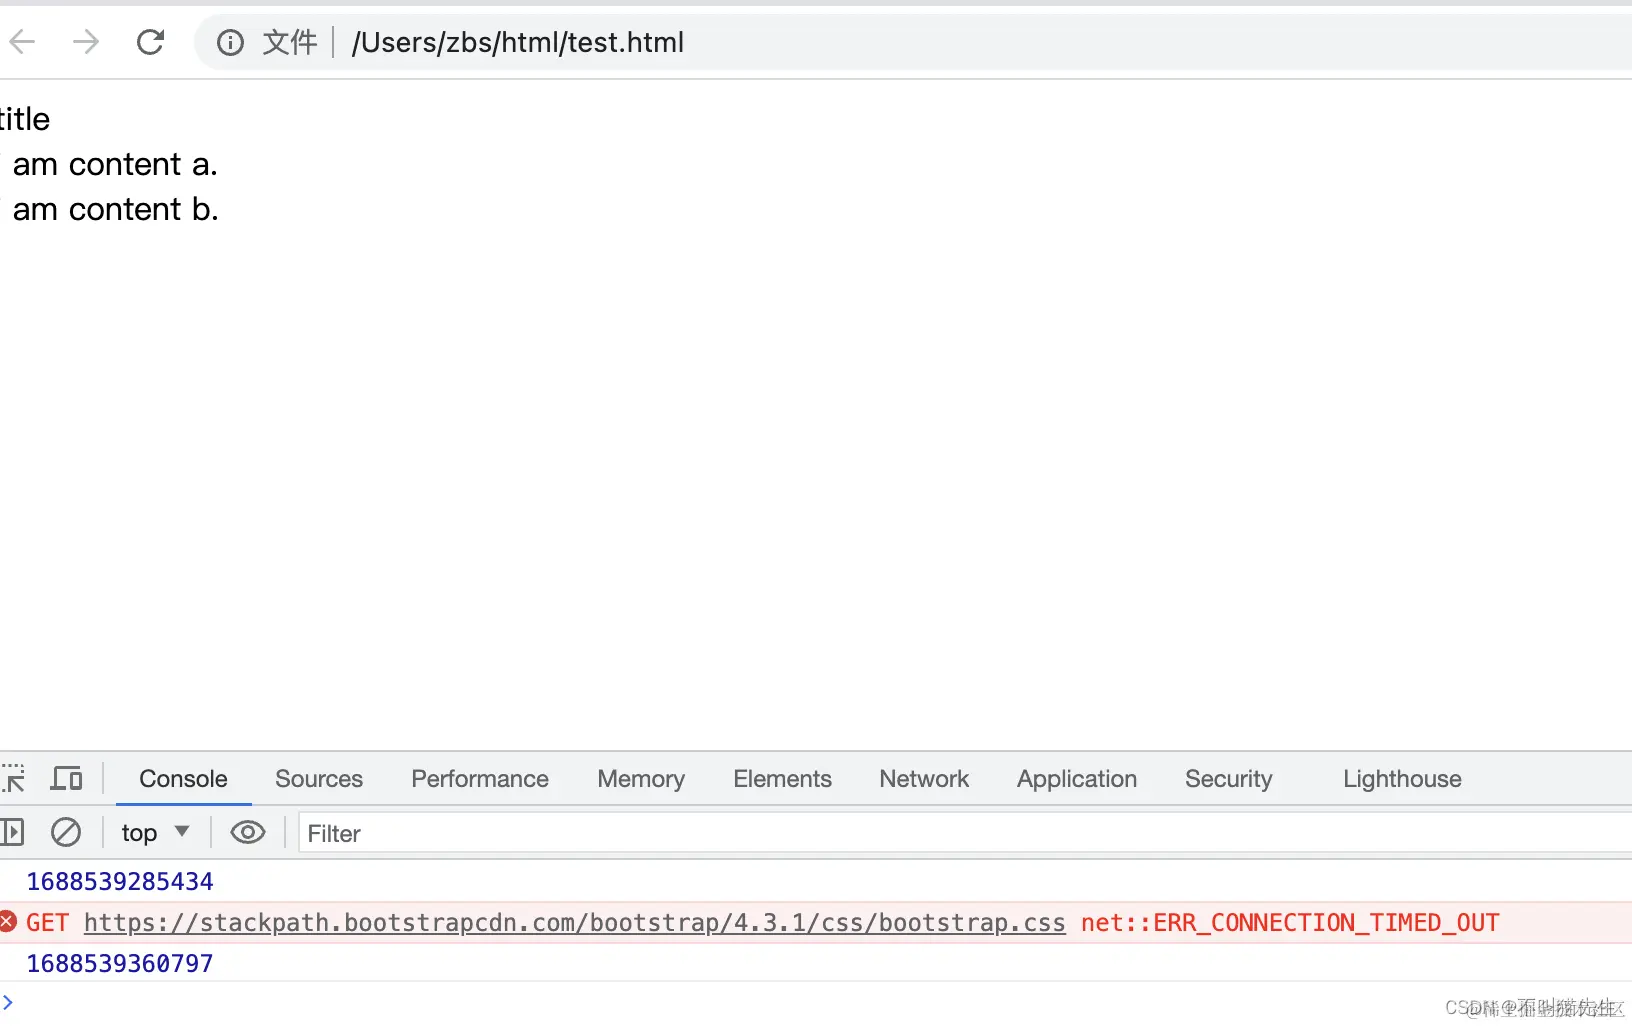Click the page text 'am content b.'
This screenshot has height=1026, width=1632.
click(x=115, y=209)
